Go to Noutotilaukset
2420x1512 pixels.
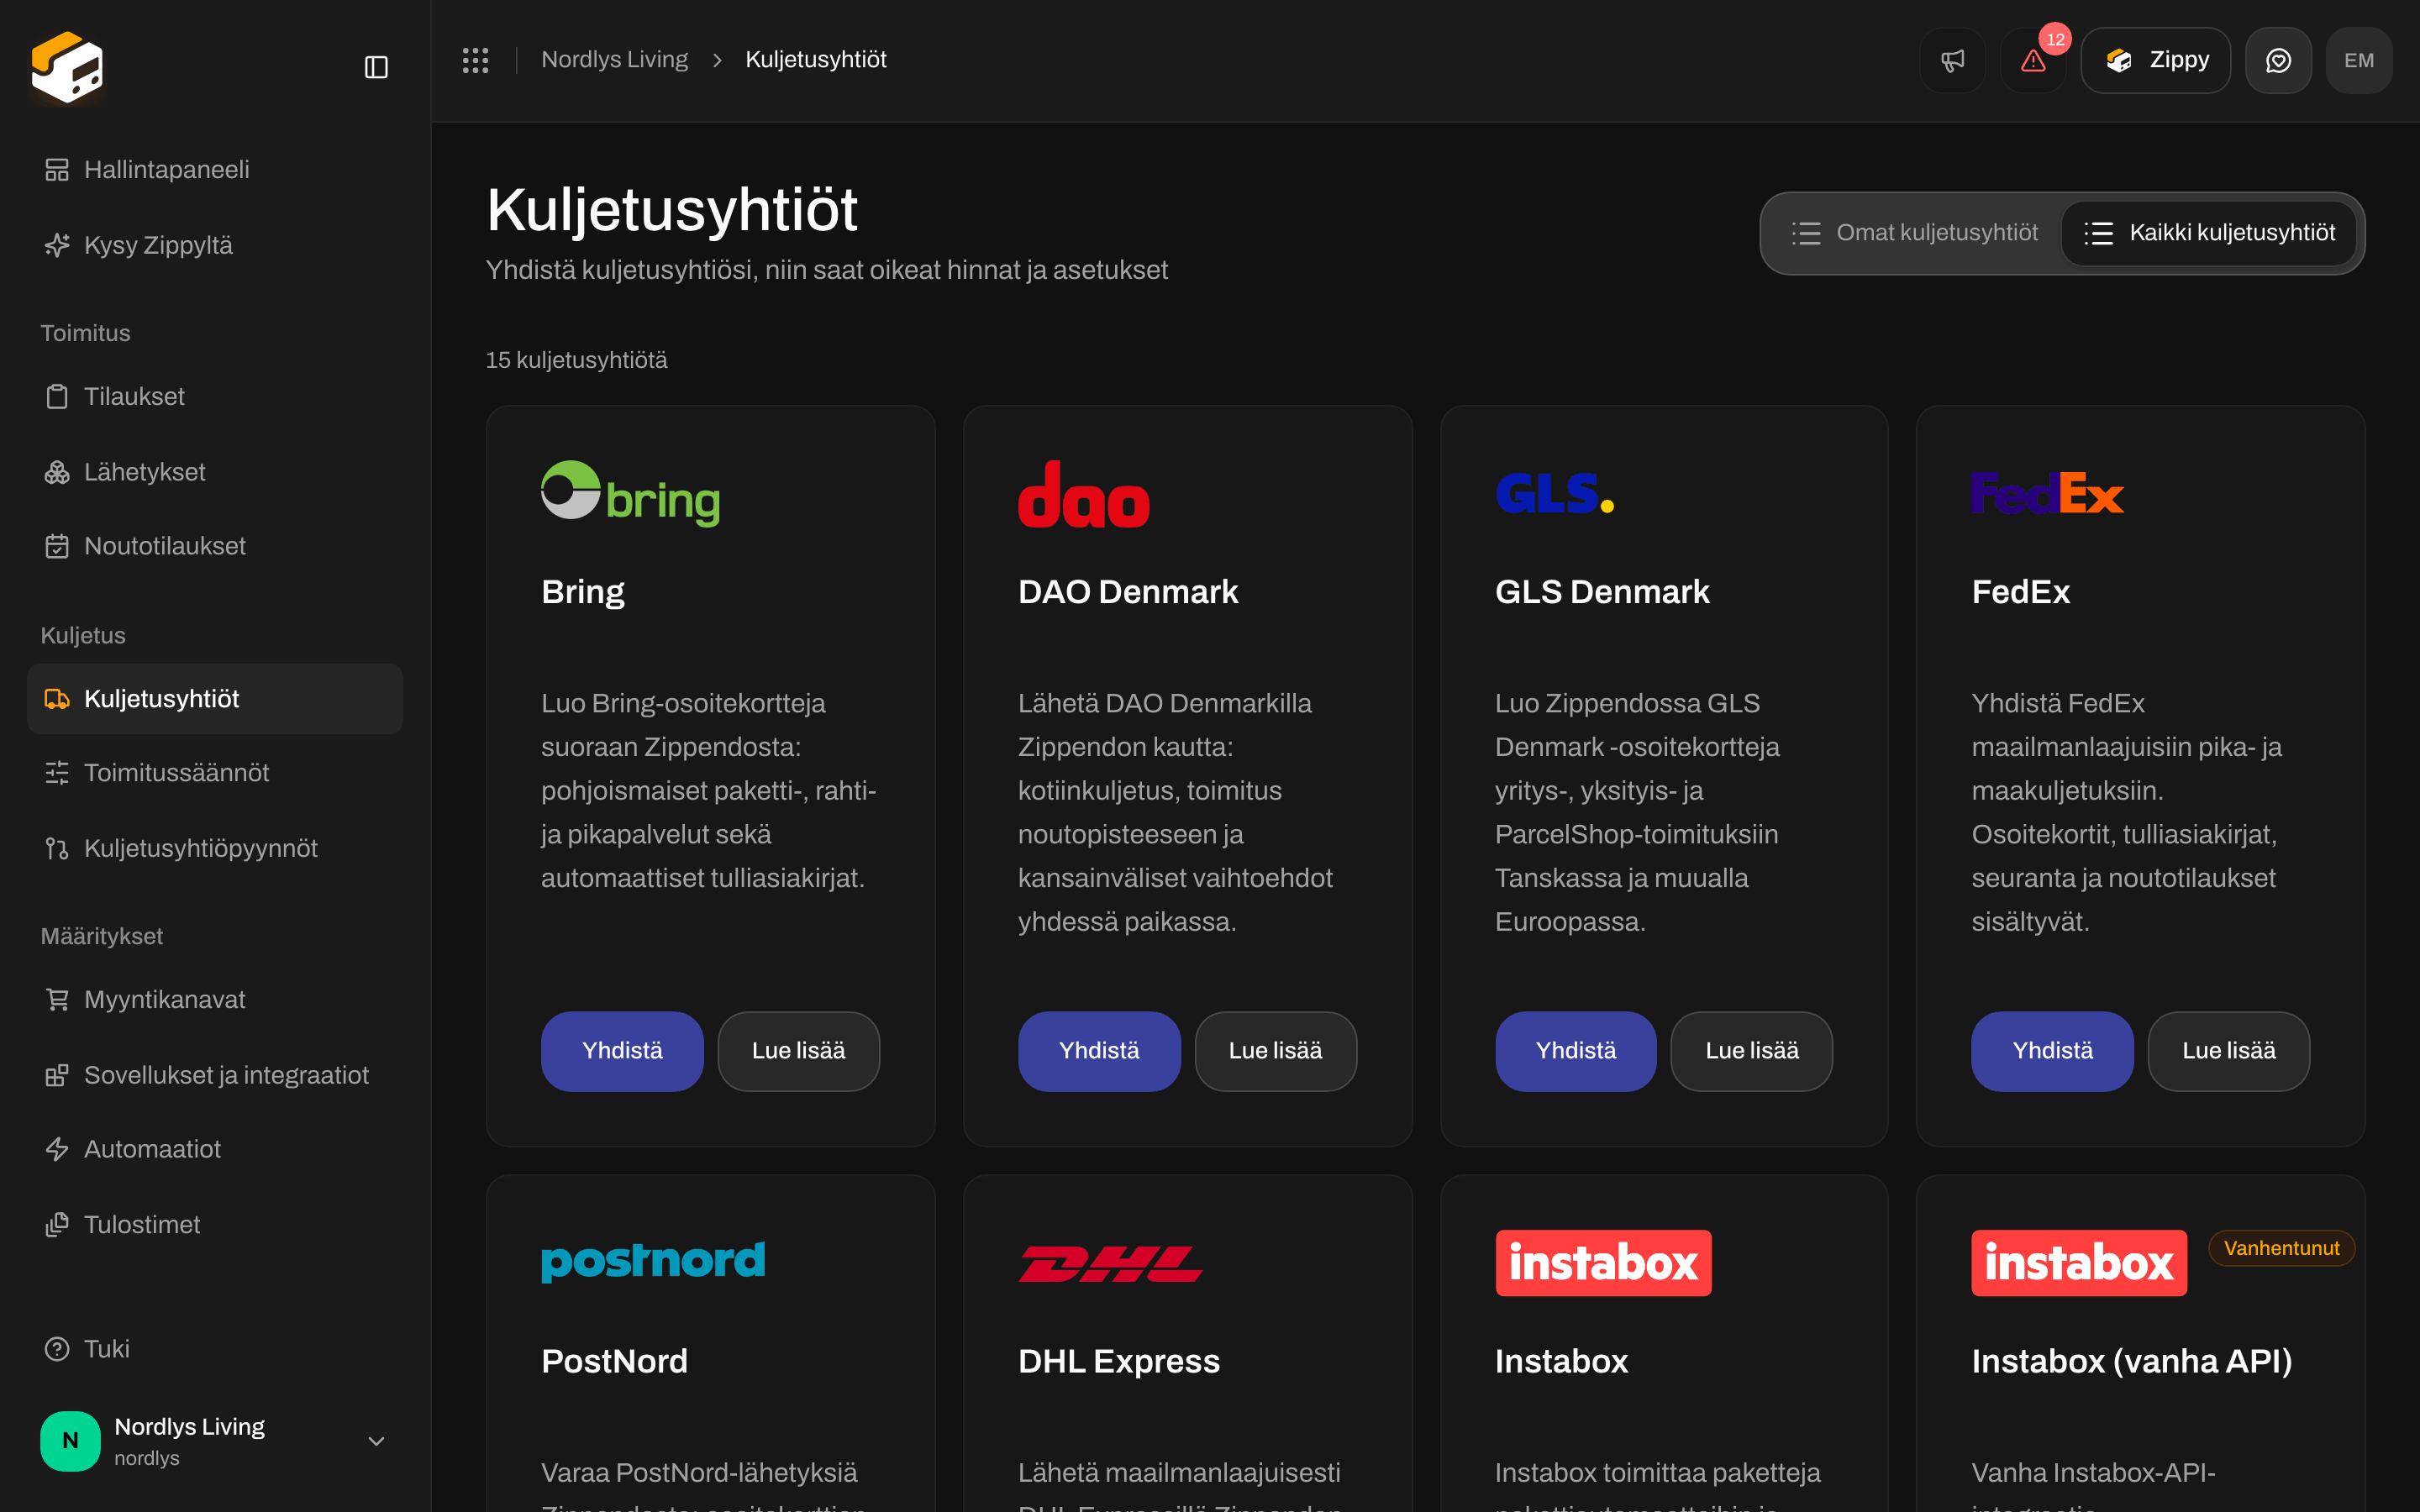[215, 546]
